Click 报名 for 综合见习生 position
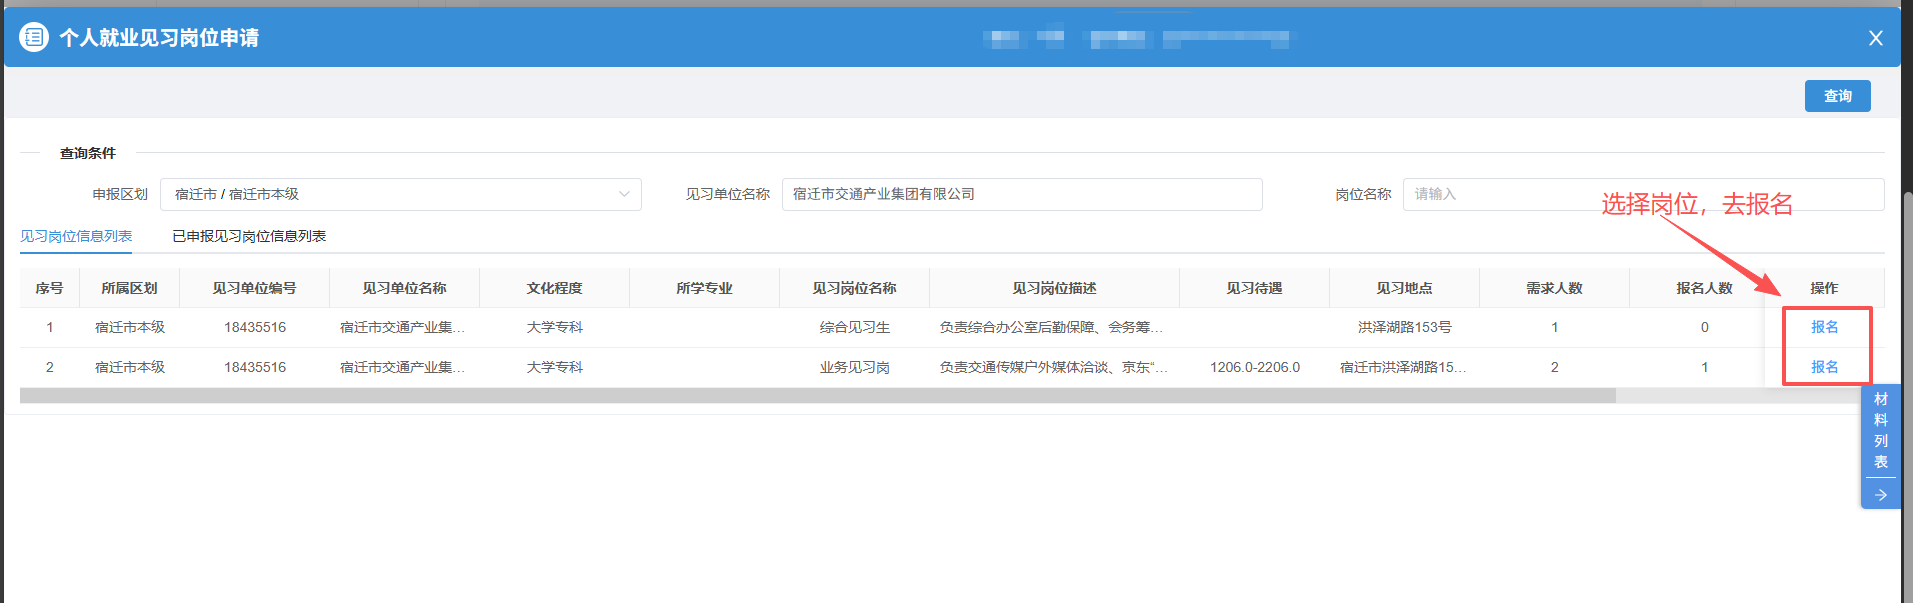Viewport: 1913px width, 603px height. [x=1824, y=327]
